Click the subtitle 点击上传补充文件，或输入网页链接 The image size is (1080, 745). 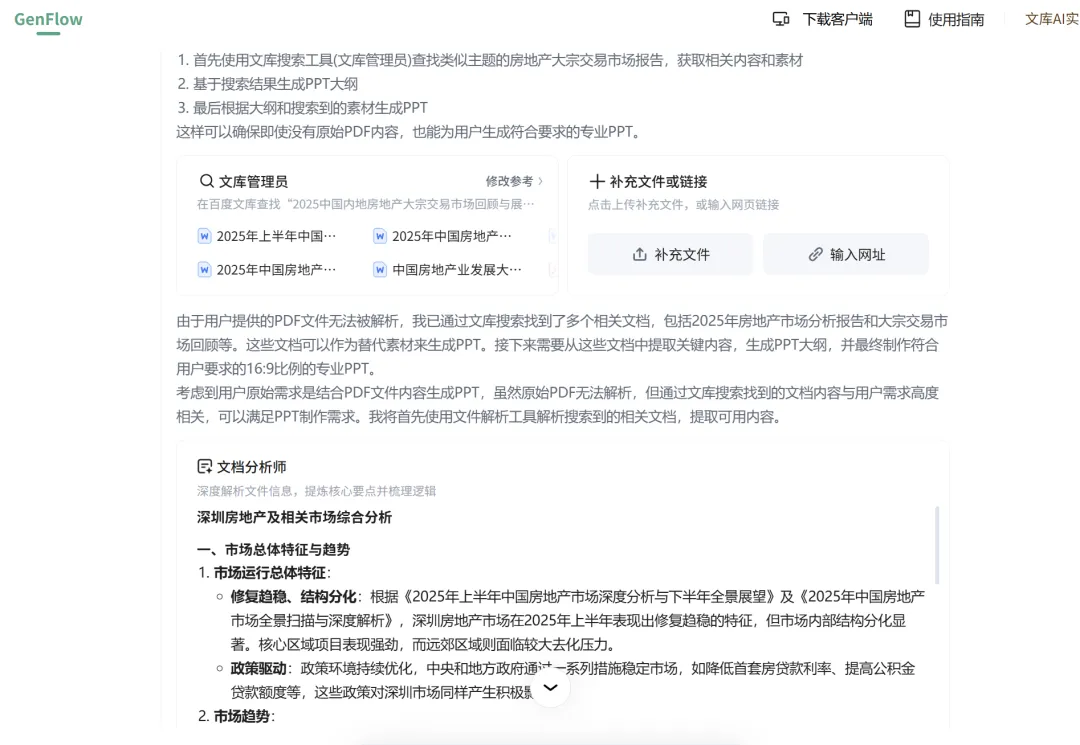tap(684, 204)
